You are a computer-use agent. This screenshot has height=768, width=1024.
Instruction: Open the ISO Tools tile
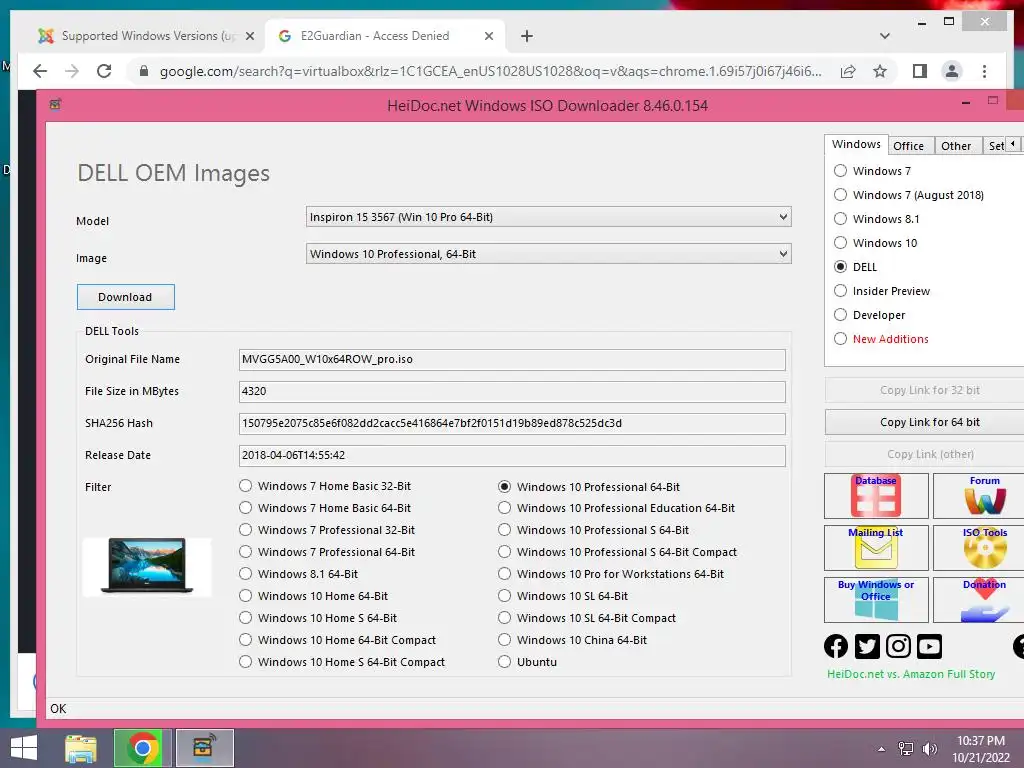pyautogui.click(x=980, y=548)
